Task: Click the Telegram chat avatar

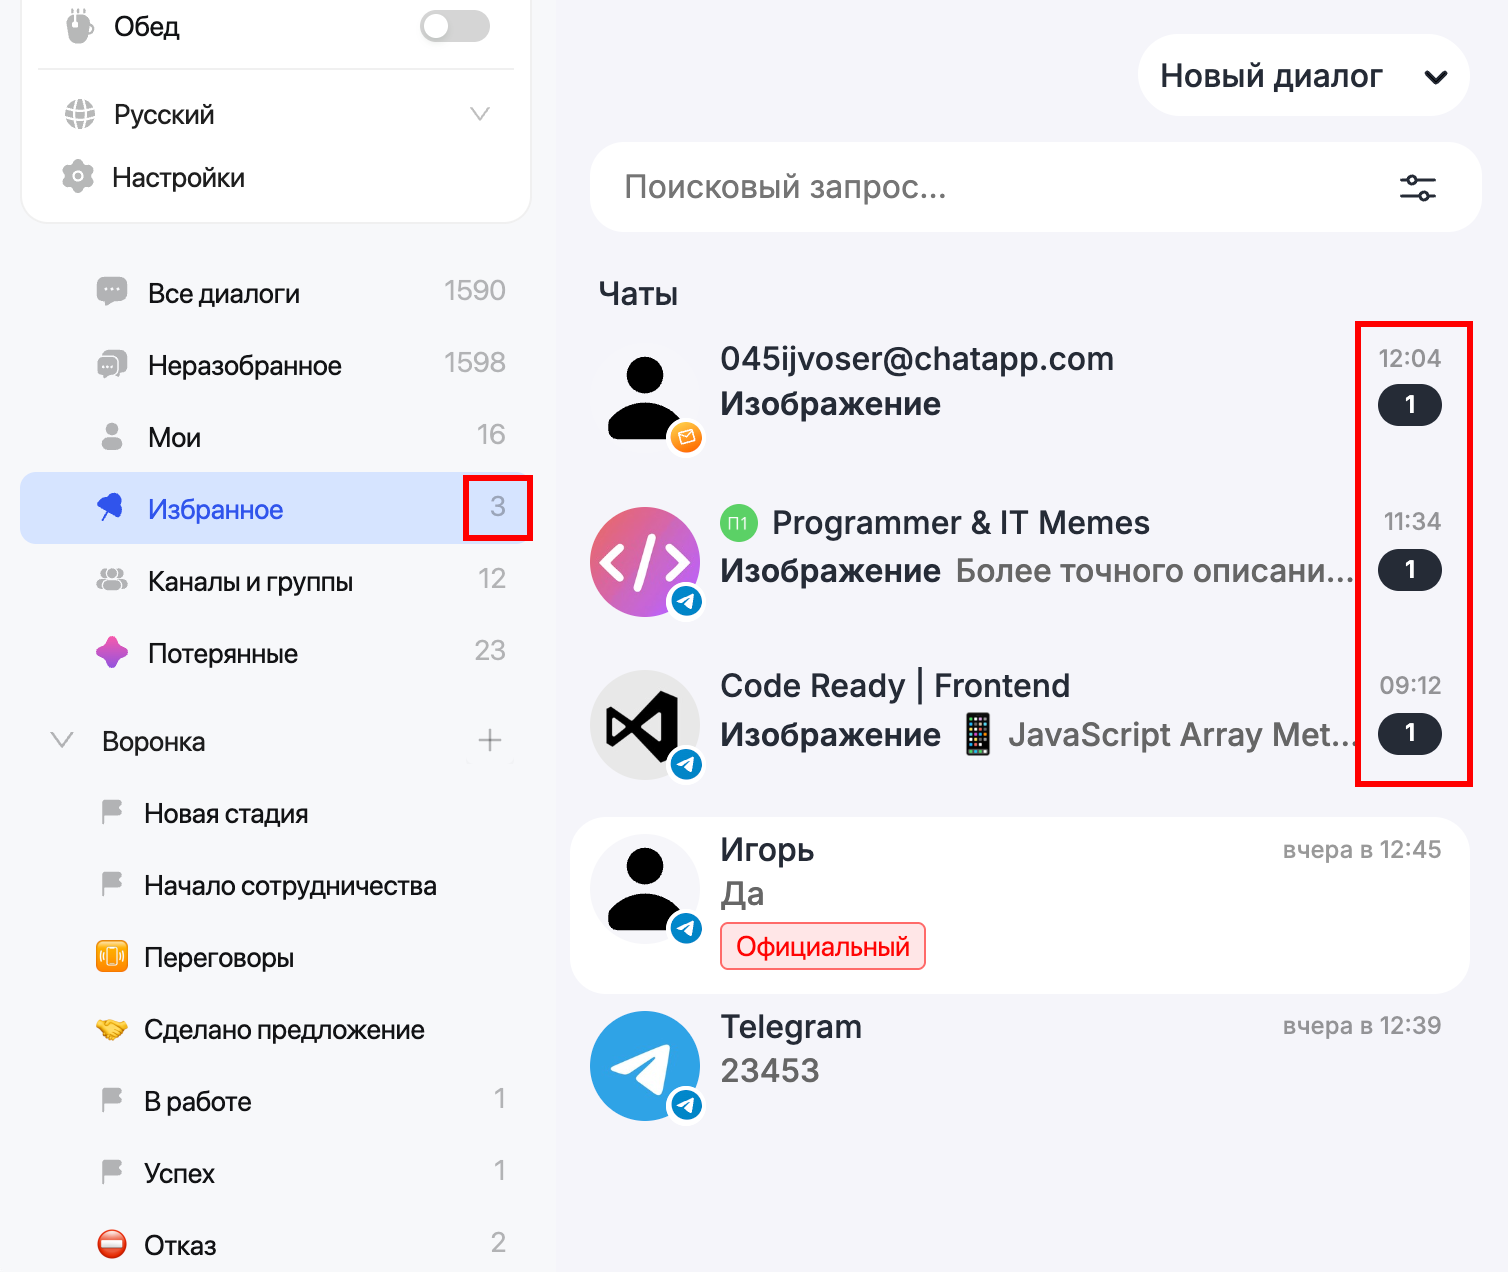Action: click(645, 1066)
